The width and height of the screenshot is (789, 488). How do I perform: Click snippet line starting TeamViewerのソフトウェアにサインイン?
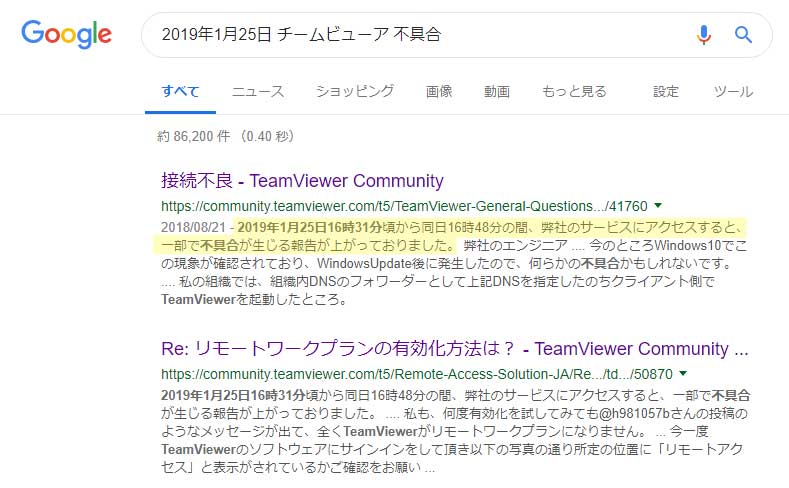451,449
